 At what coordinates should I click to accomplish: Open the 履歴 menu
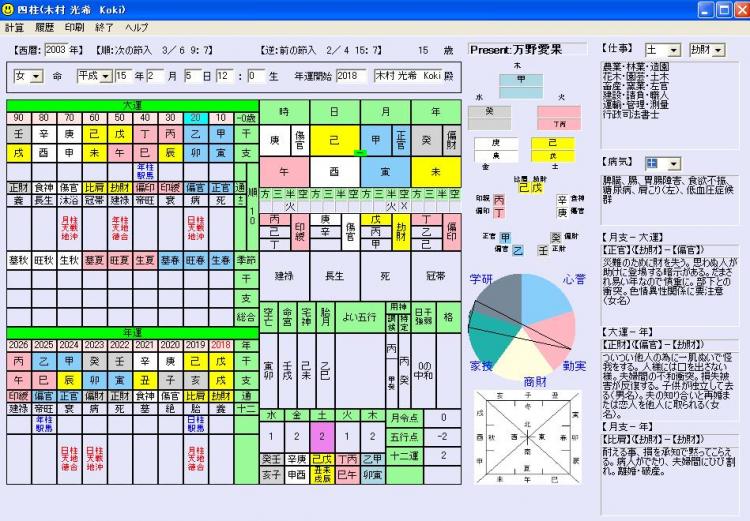point(44,28)
